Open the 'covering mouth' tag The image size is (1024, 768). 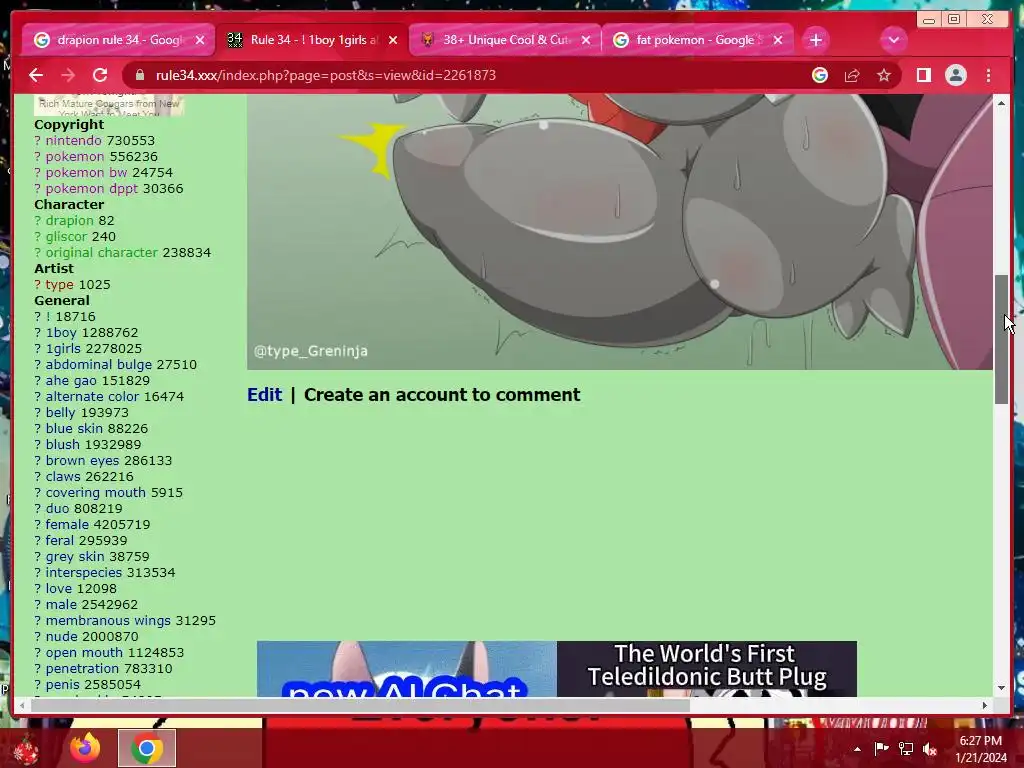coord(95,492)
